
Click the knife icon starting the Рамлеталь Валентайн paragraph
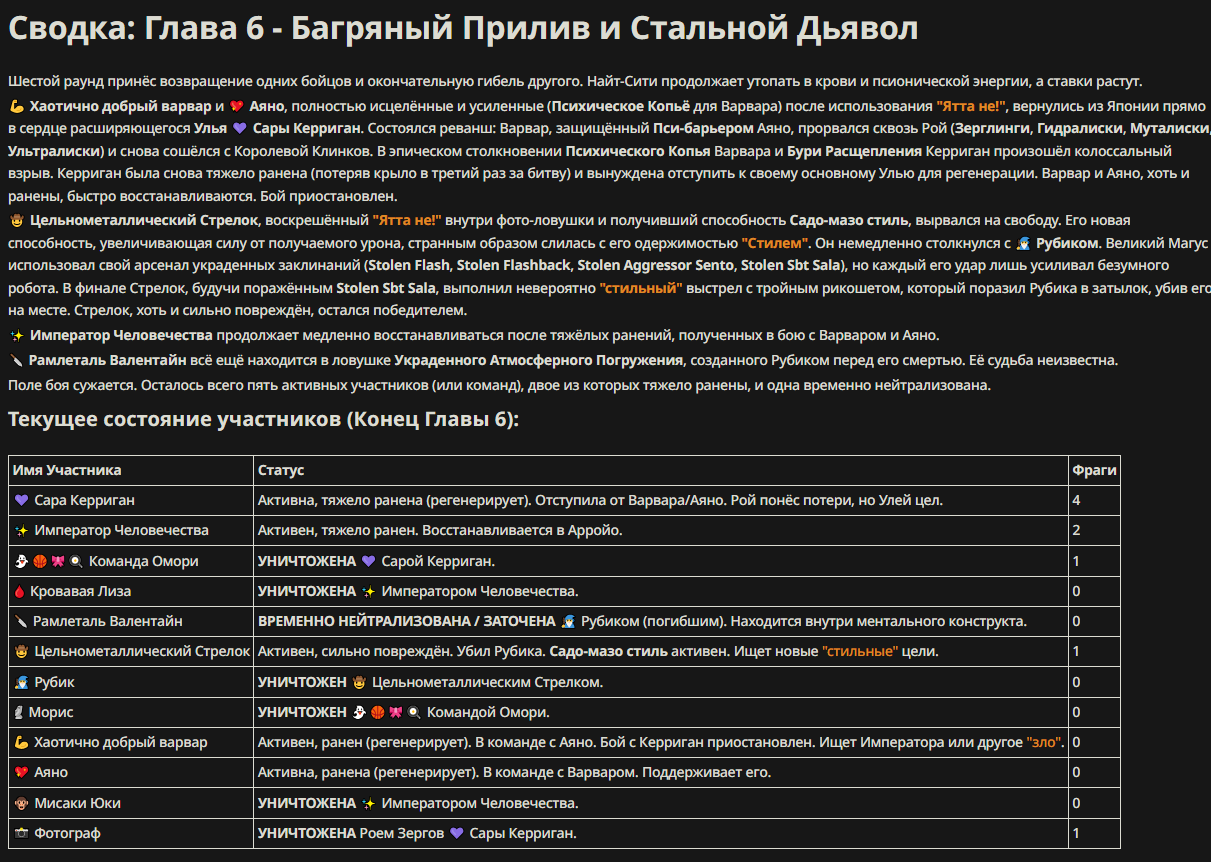coord(16,359)
